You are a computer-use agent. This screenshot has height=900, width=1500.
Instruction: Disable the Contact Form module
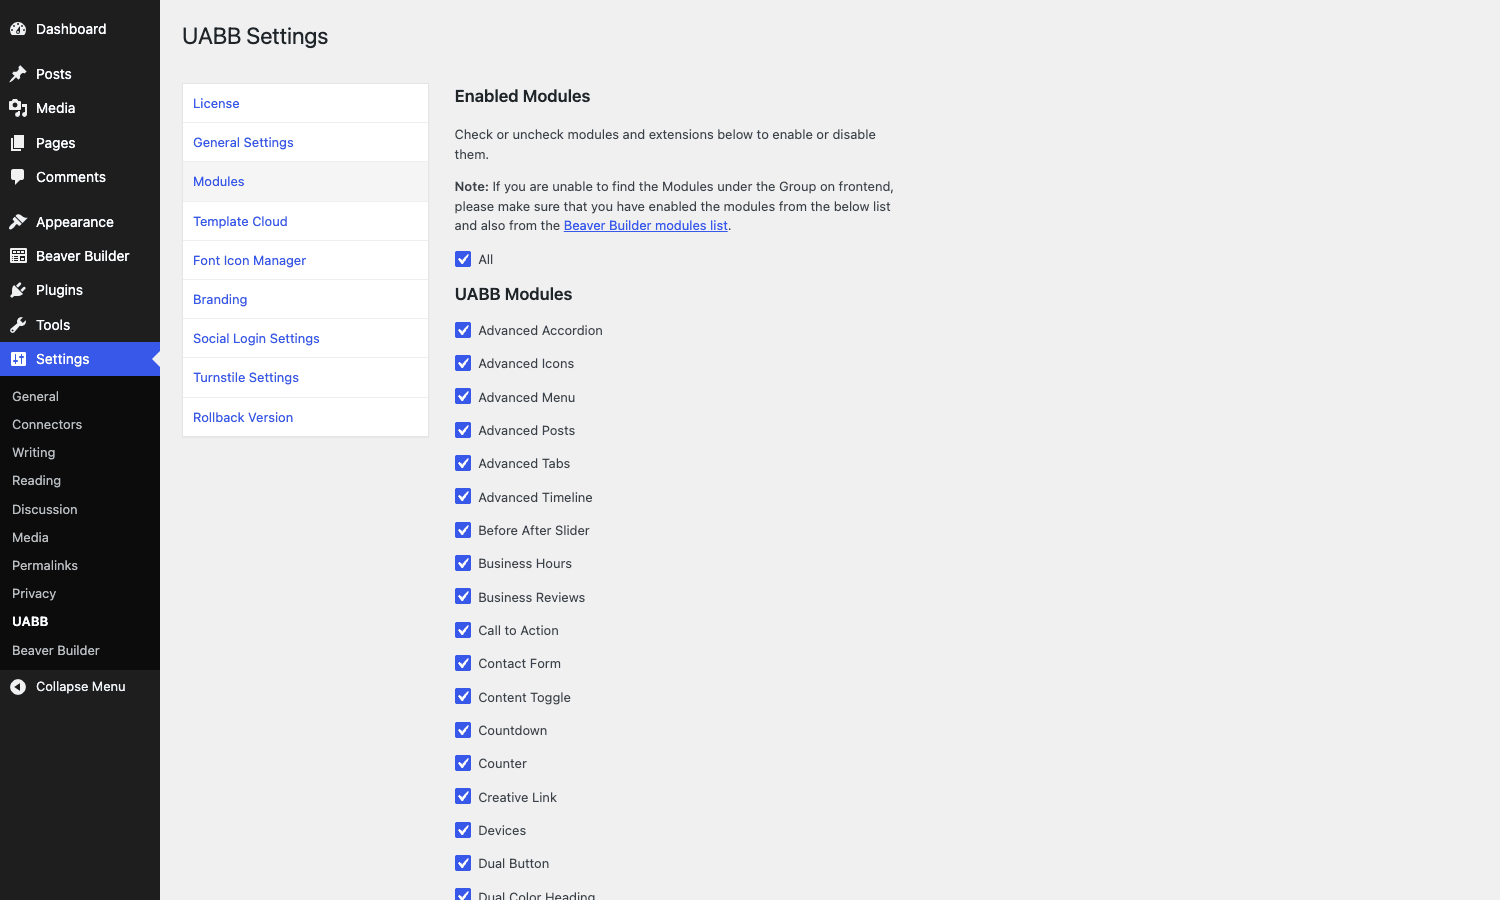(463, 663)
